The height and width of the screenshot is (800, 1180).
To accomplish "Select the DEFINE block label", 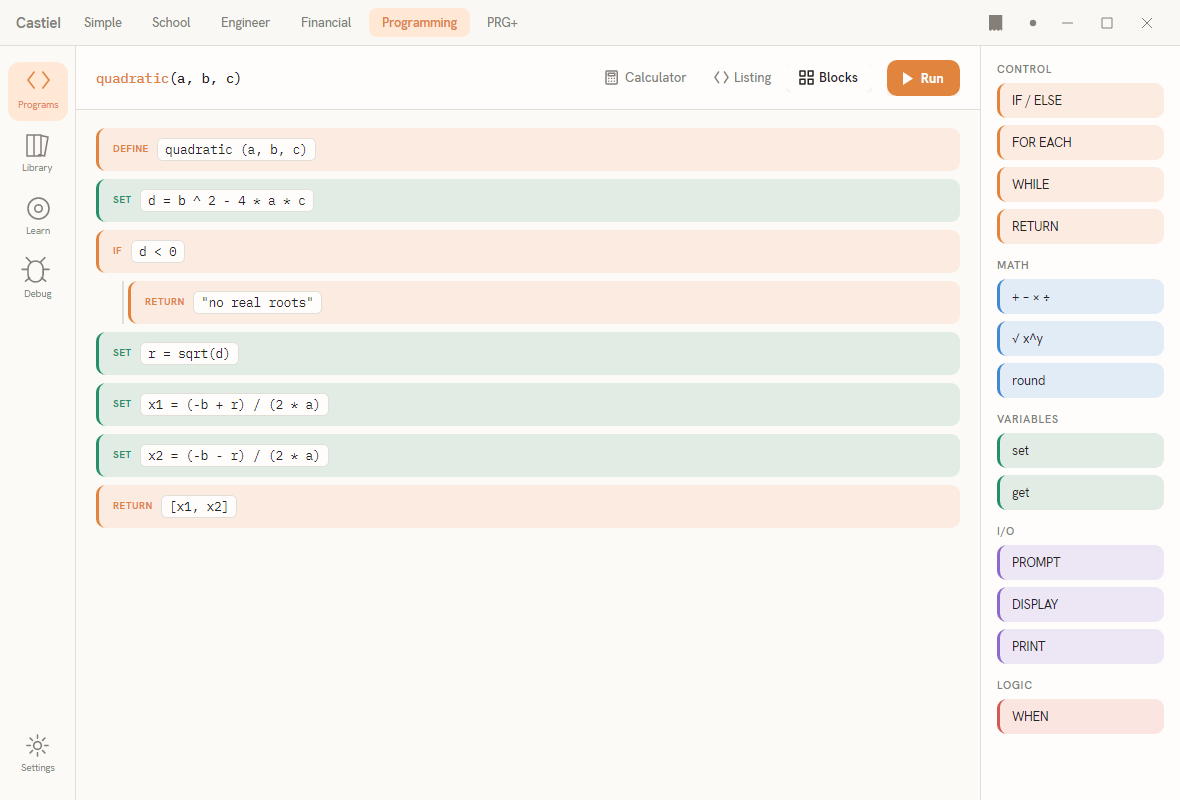I will click(130, 149).
